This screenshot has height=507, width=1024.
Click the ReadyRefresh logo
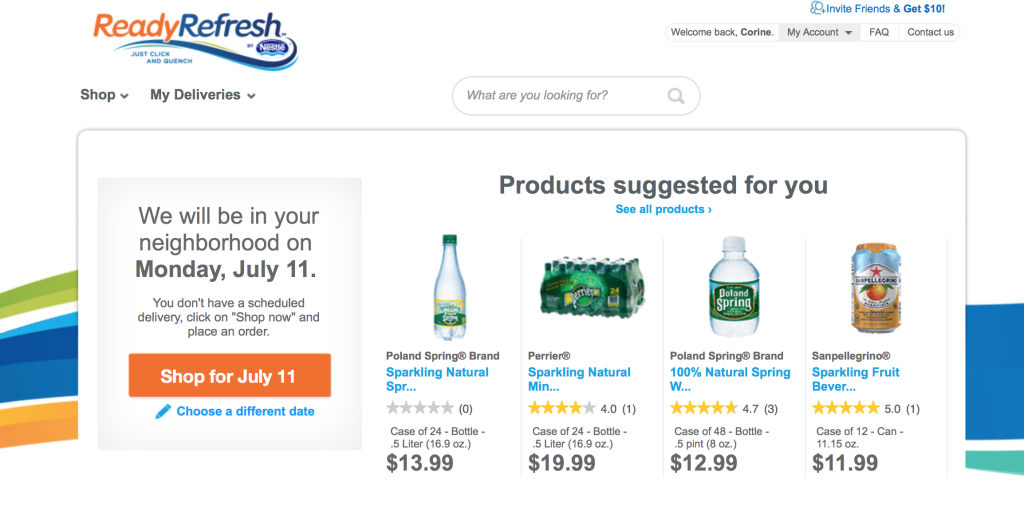[x=195, y=41]
